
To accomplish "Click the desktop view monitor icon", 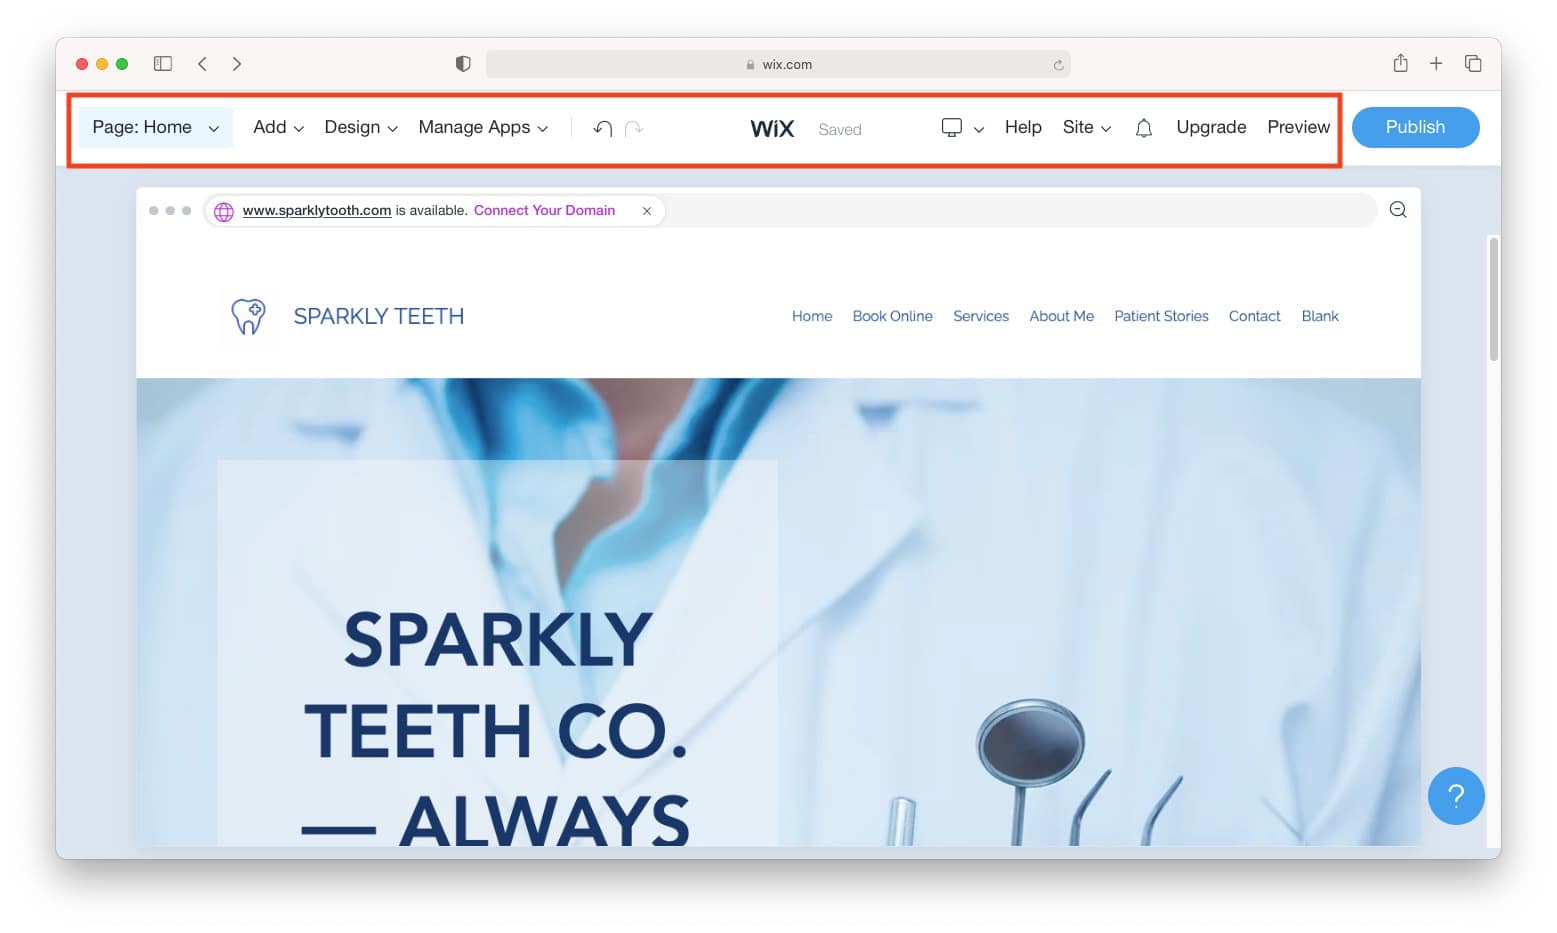I will click(952, 128).
